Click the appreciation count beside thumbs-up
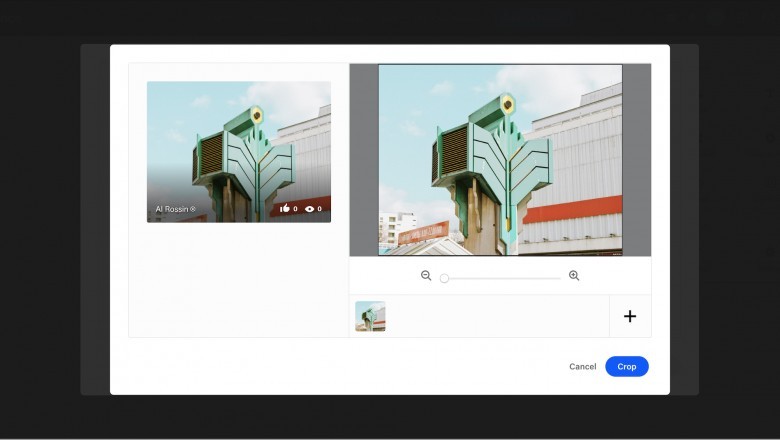 (x=295, y=209)
